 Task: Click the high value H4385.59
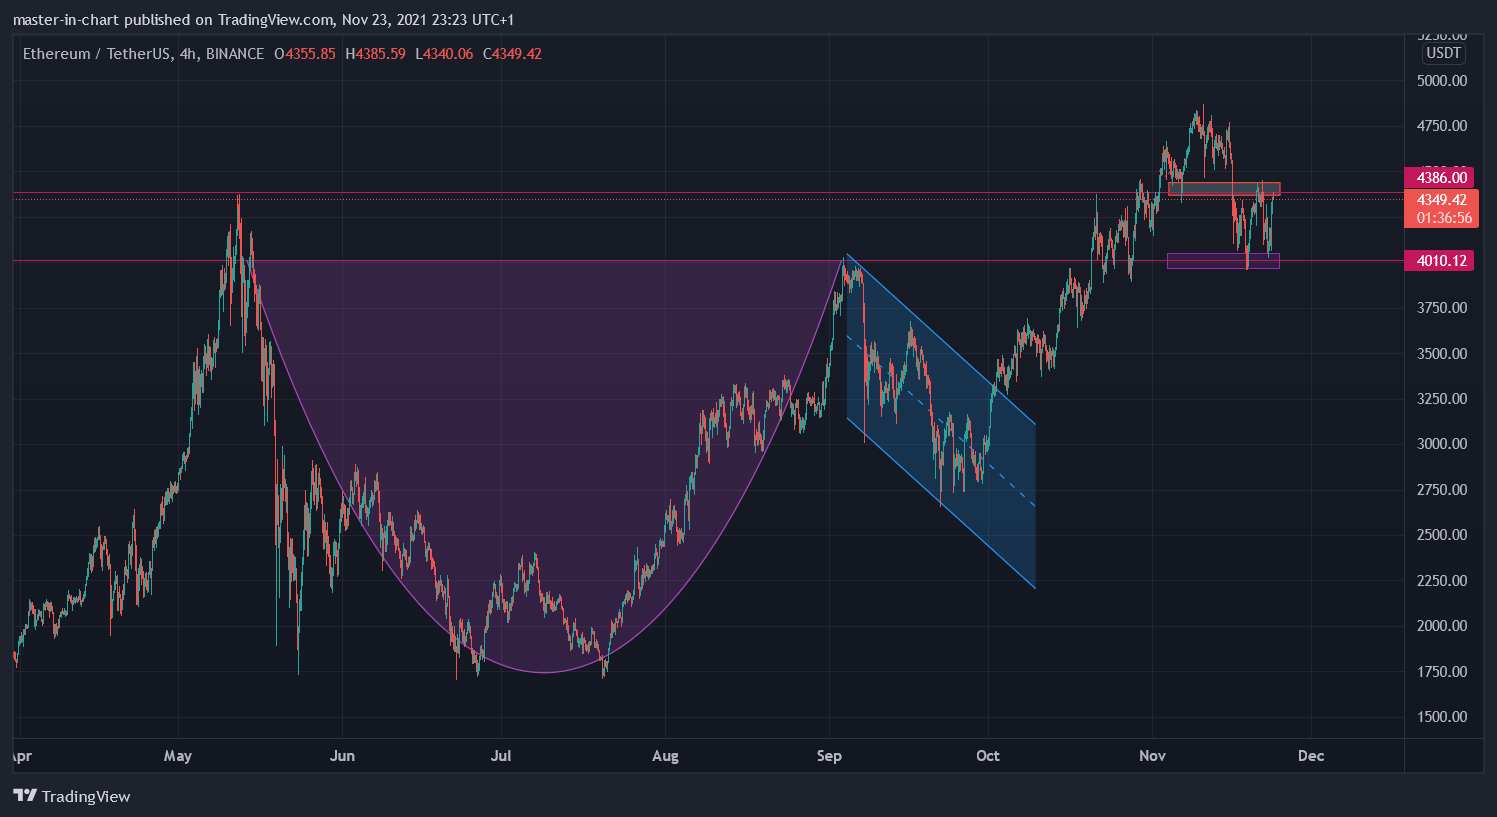(x=376, y=54)
